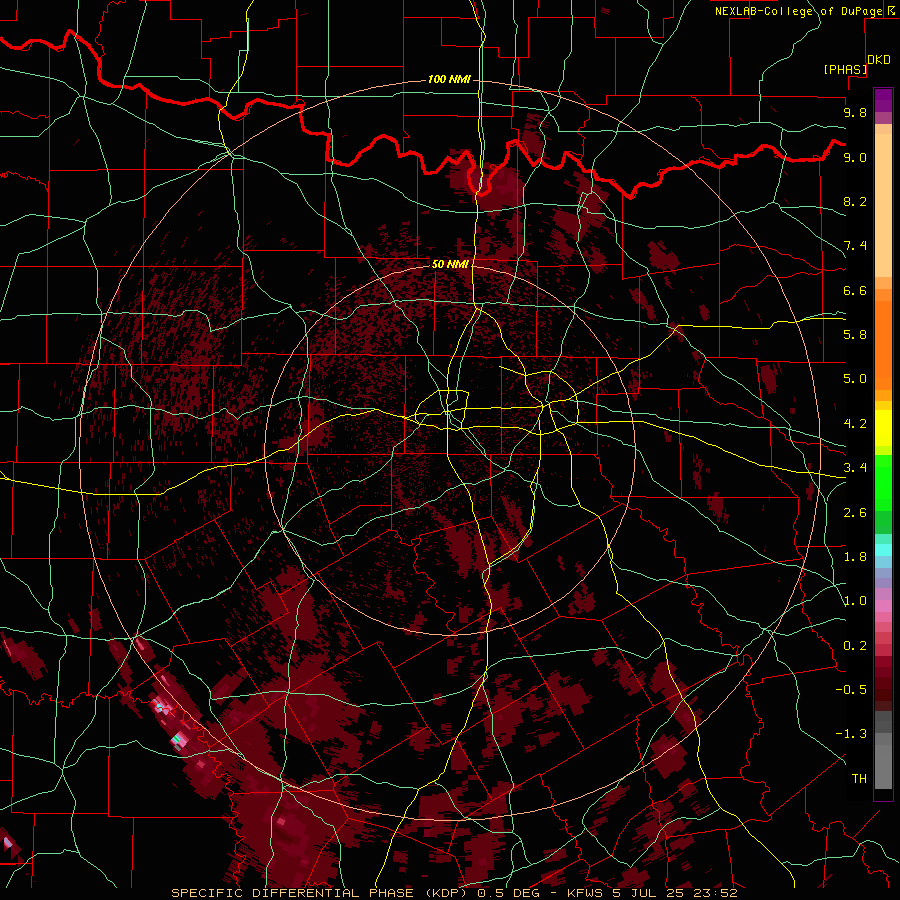
Task: Click the 100 NMI range ring label
Action: [x=449, y=79]
